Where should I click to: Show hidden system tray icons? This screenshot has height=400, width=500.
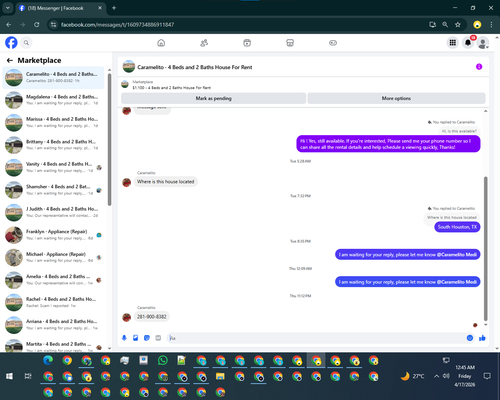point(436,376)
